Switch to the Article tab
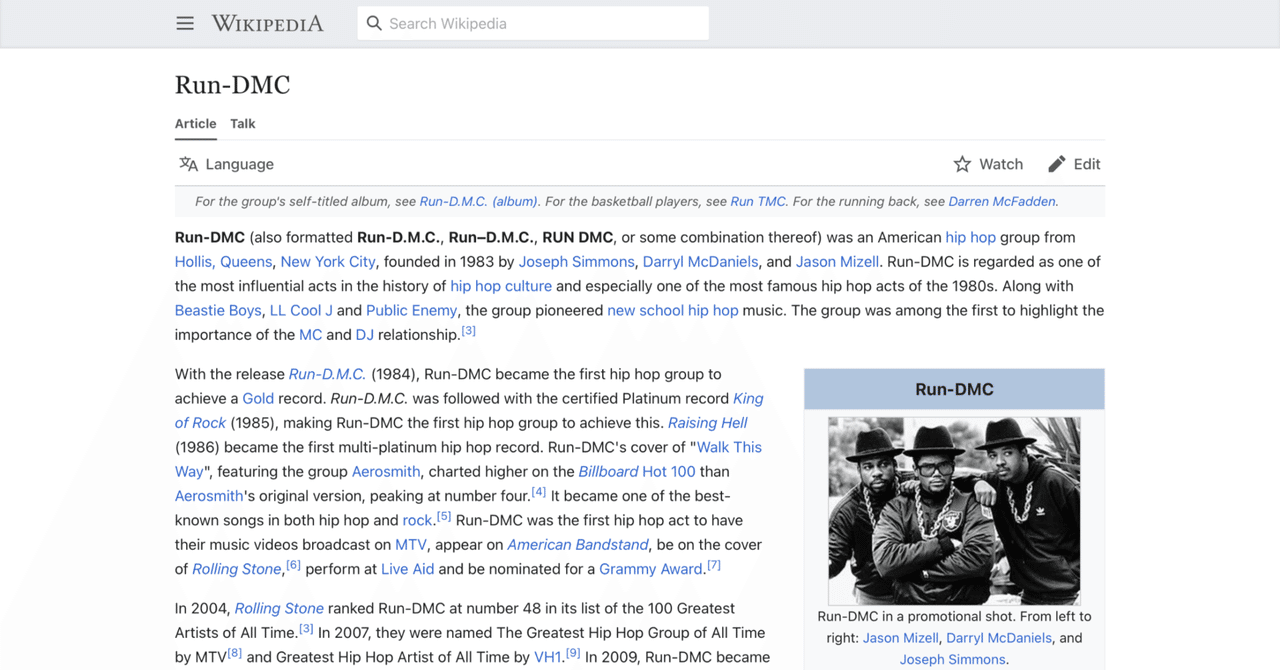This screenshot has width=1280, height=670. coord(196,124)
